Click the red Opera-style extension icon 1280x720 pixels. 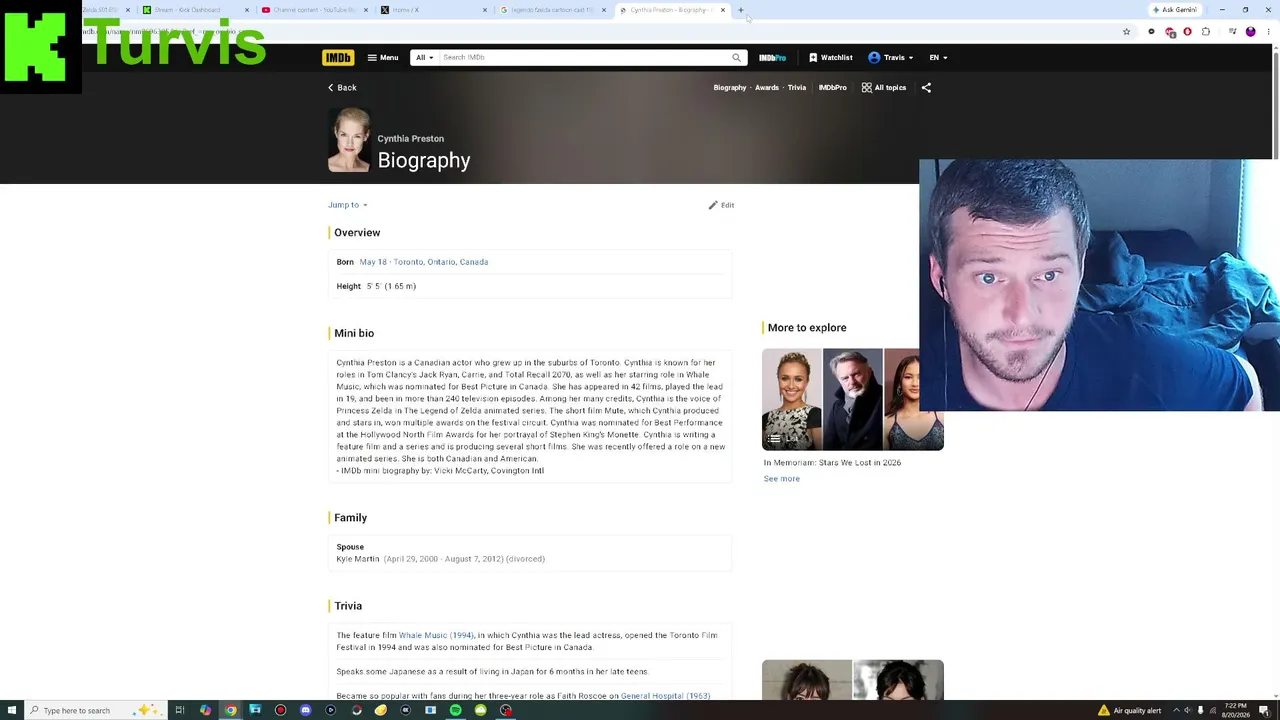1188,32
